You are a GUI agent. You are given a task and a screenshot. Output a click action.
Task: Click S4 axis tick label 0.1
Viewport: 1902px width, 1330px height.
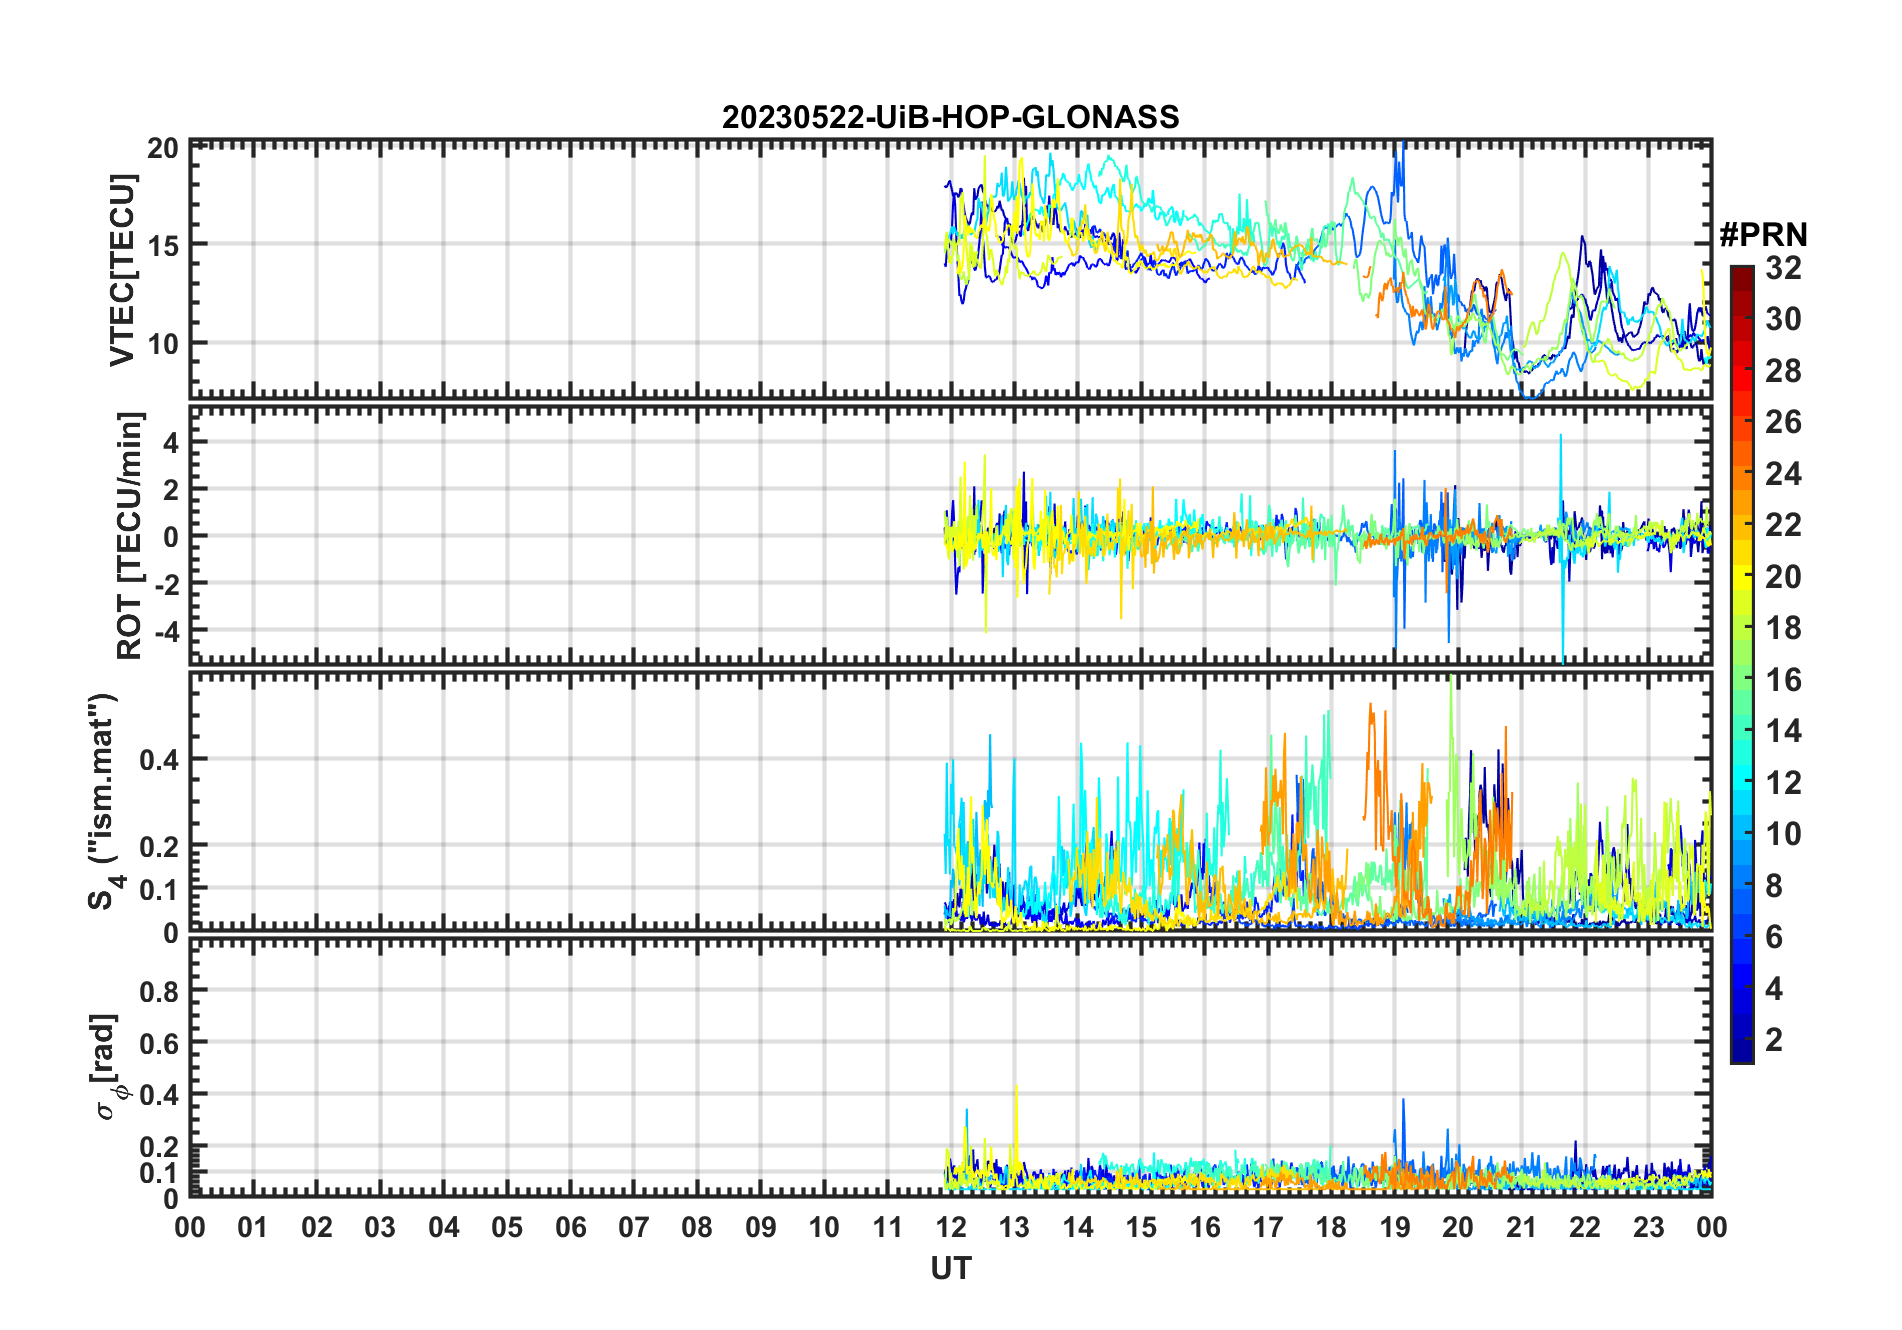pyautogui.click(x=159, y=889)
